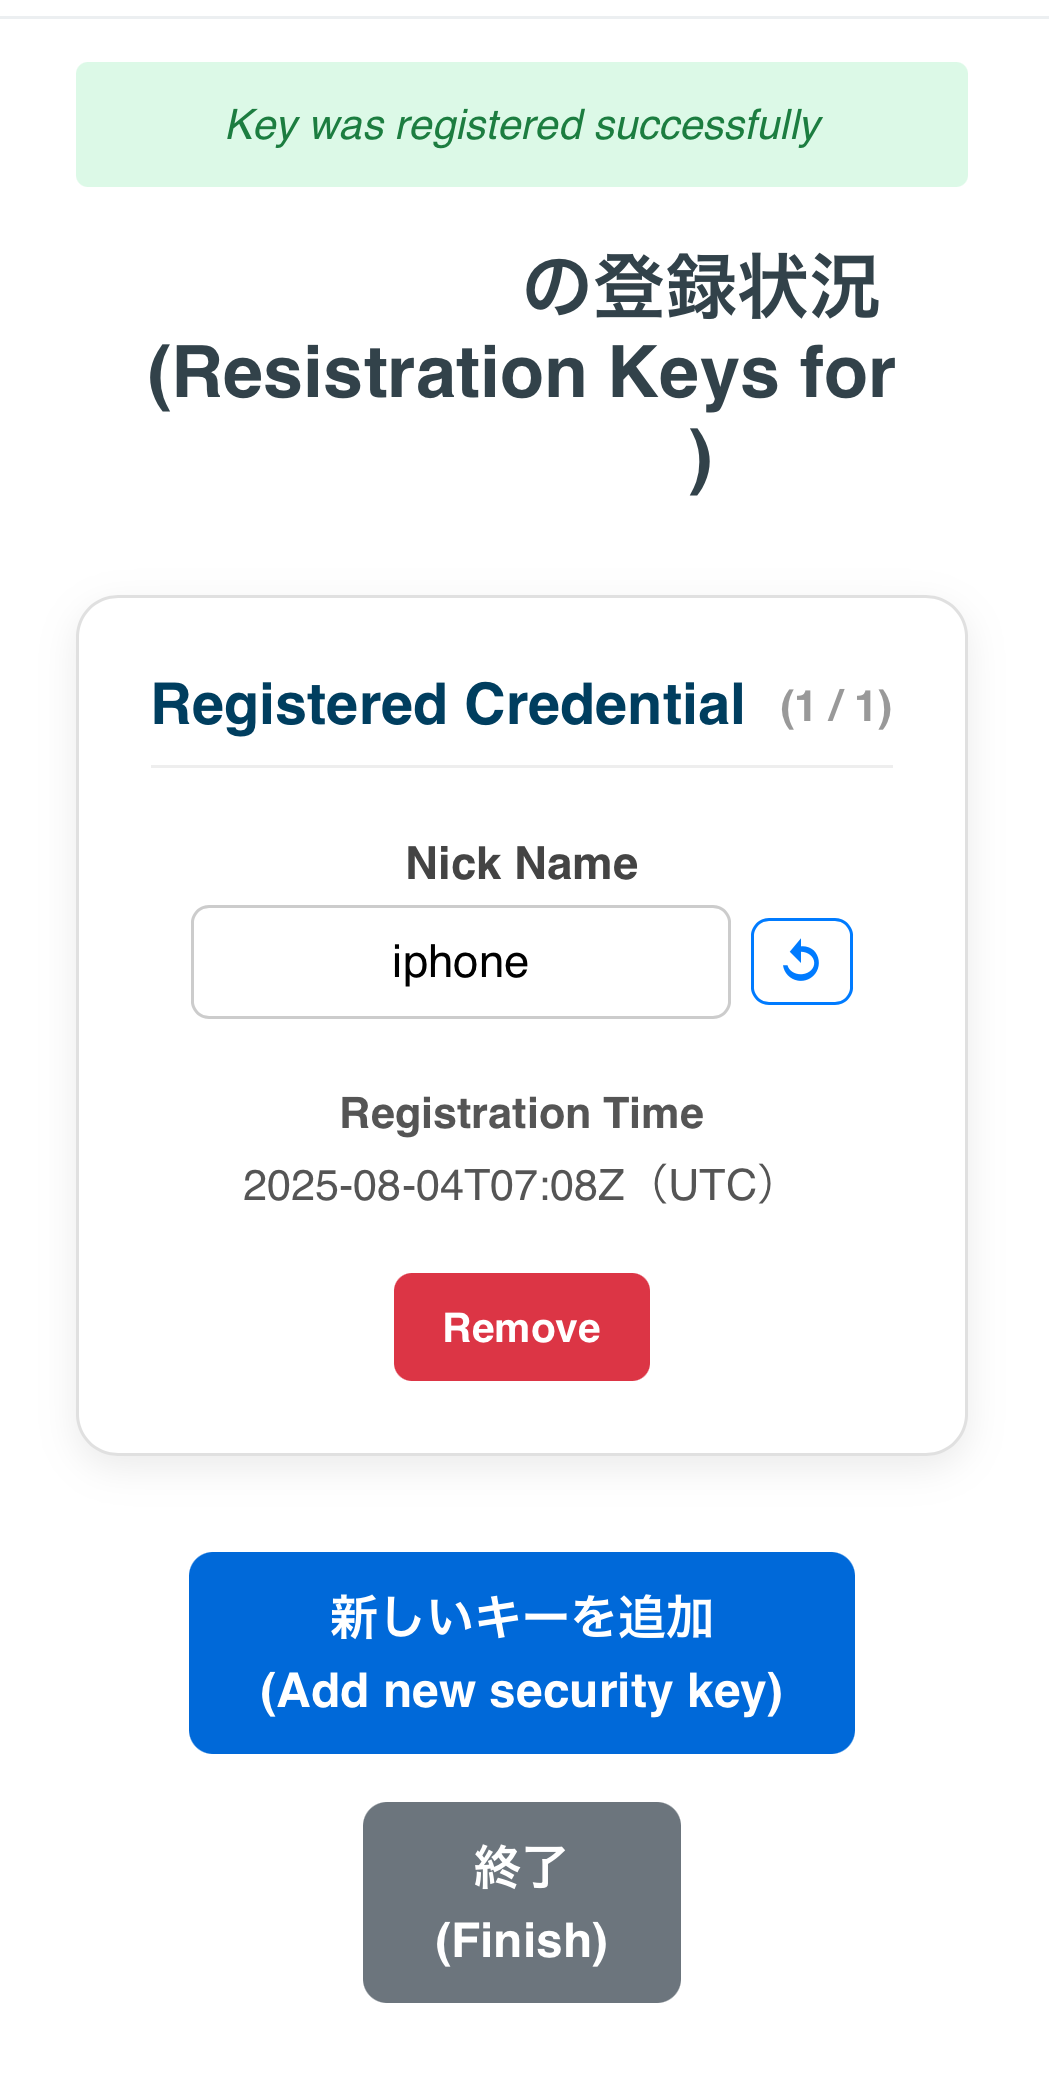Click the Resistration Keys for heading line
The image size is (1049, 2097).
(x=521, y=373)
